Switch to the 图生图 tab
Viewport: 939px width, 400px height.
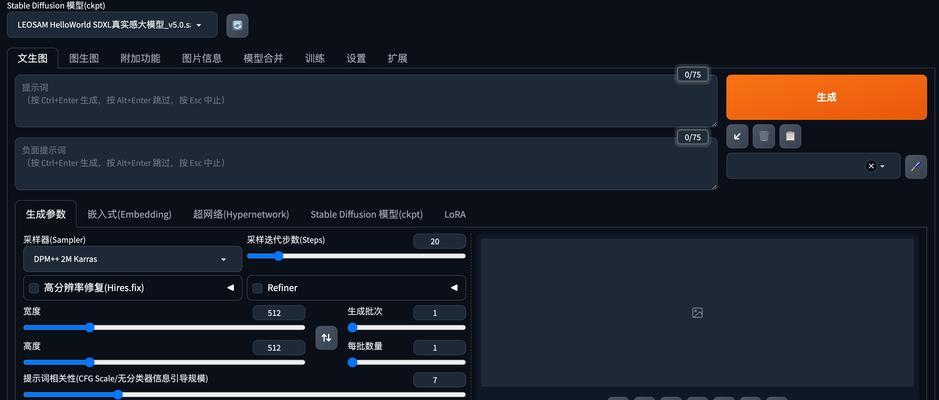84,58
